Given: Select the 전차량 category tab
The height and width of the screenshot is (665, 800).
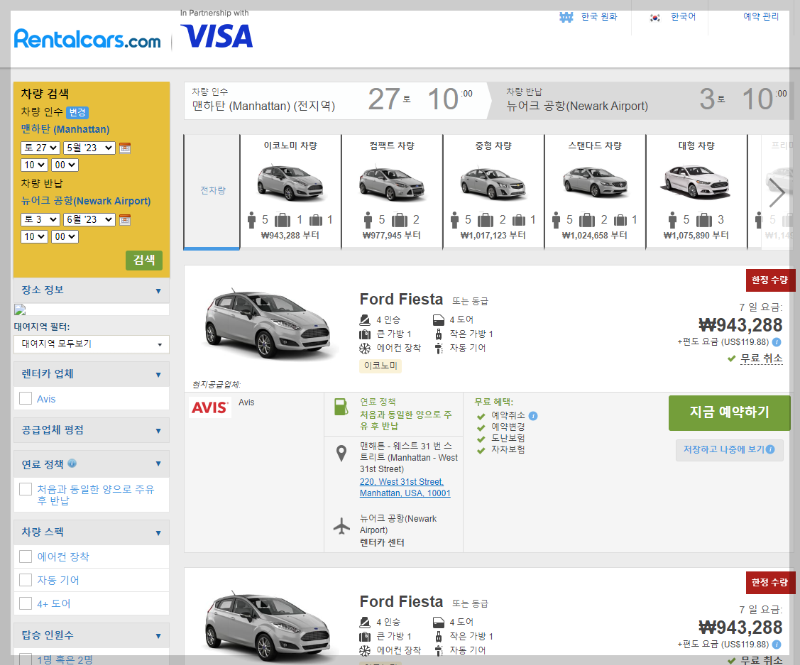Looking at the screenshot, I should [x=212, y=191].
